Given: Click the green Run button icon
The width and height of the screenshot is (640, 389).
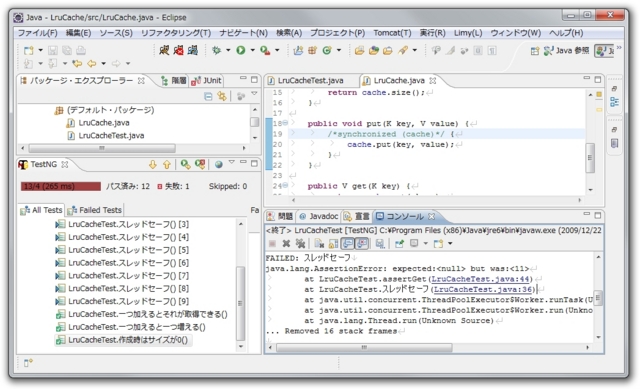Looking at the screenshot, I should (x=241, y=50).
